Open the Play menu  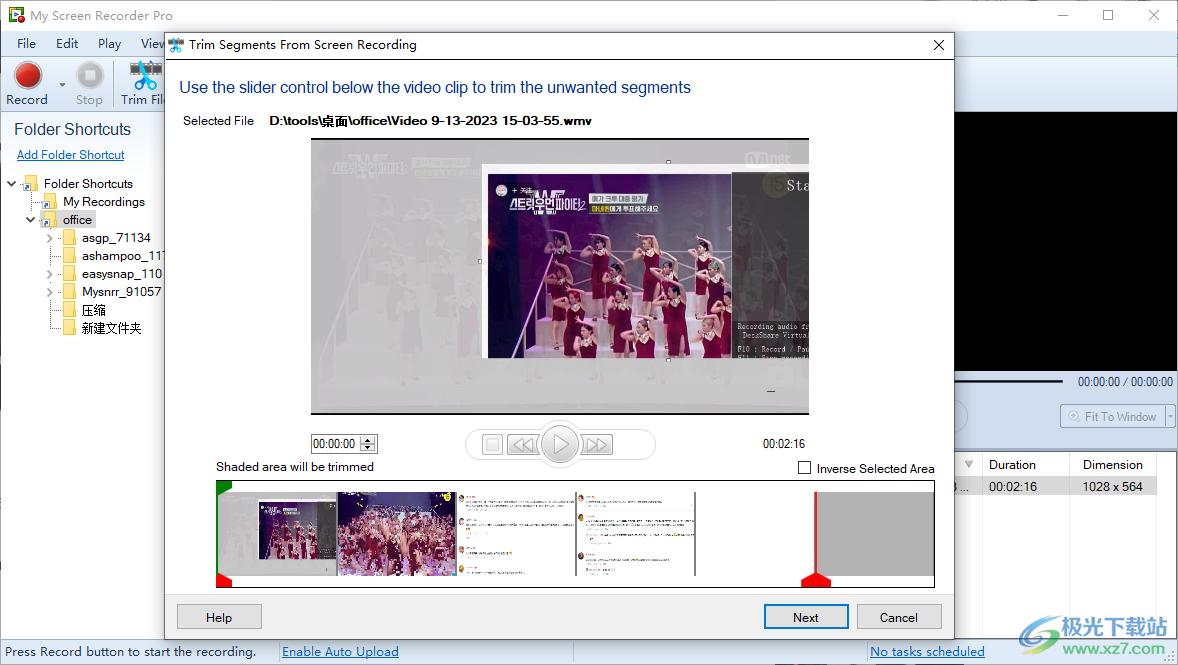(x=109, y=43)
